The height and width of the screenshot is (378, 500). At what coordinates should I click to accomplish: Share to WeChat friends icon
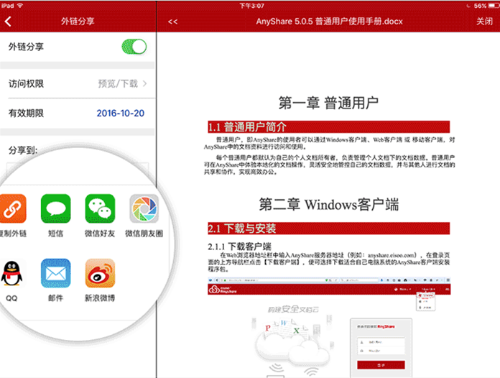(100, 209)
